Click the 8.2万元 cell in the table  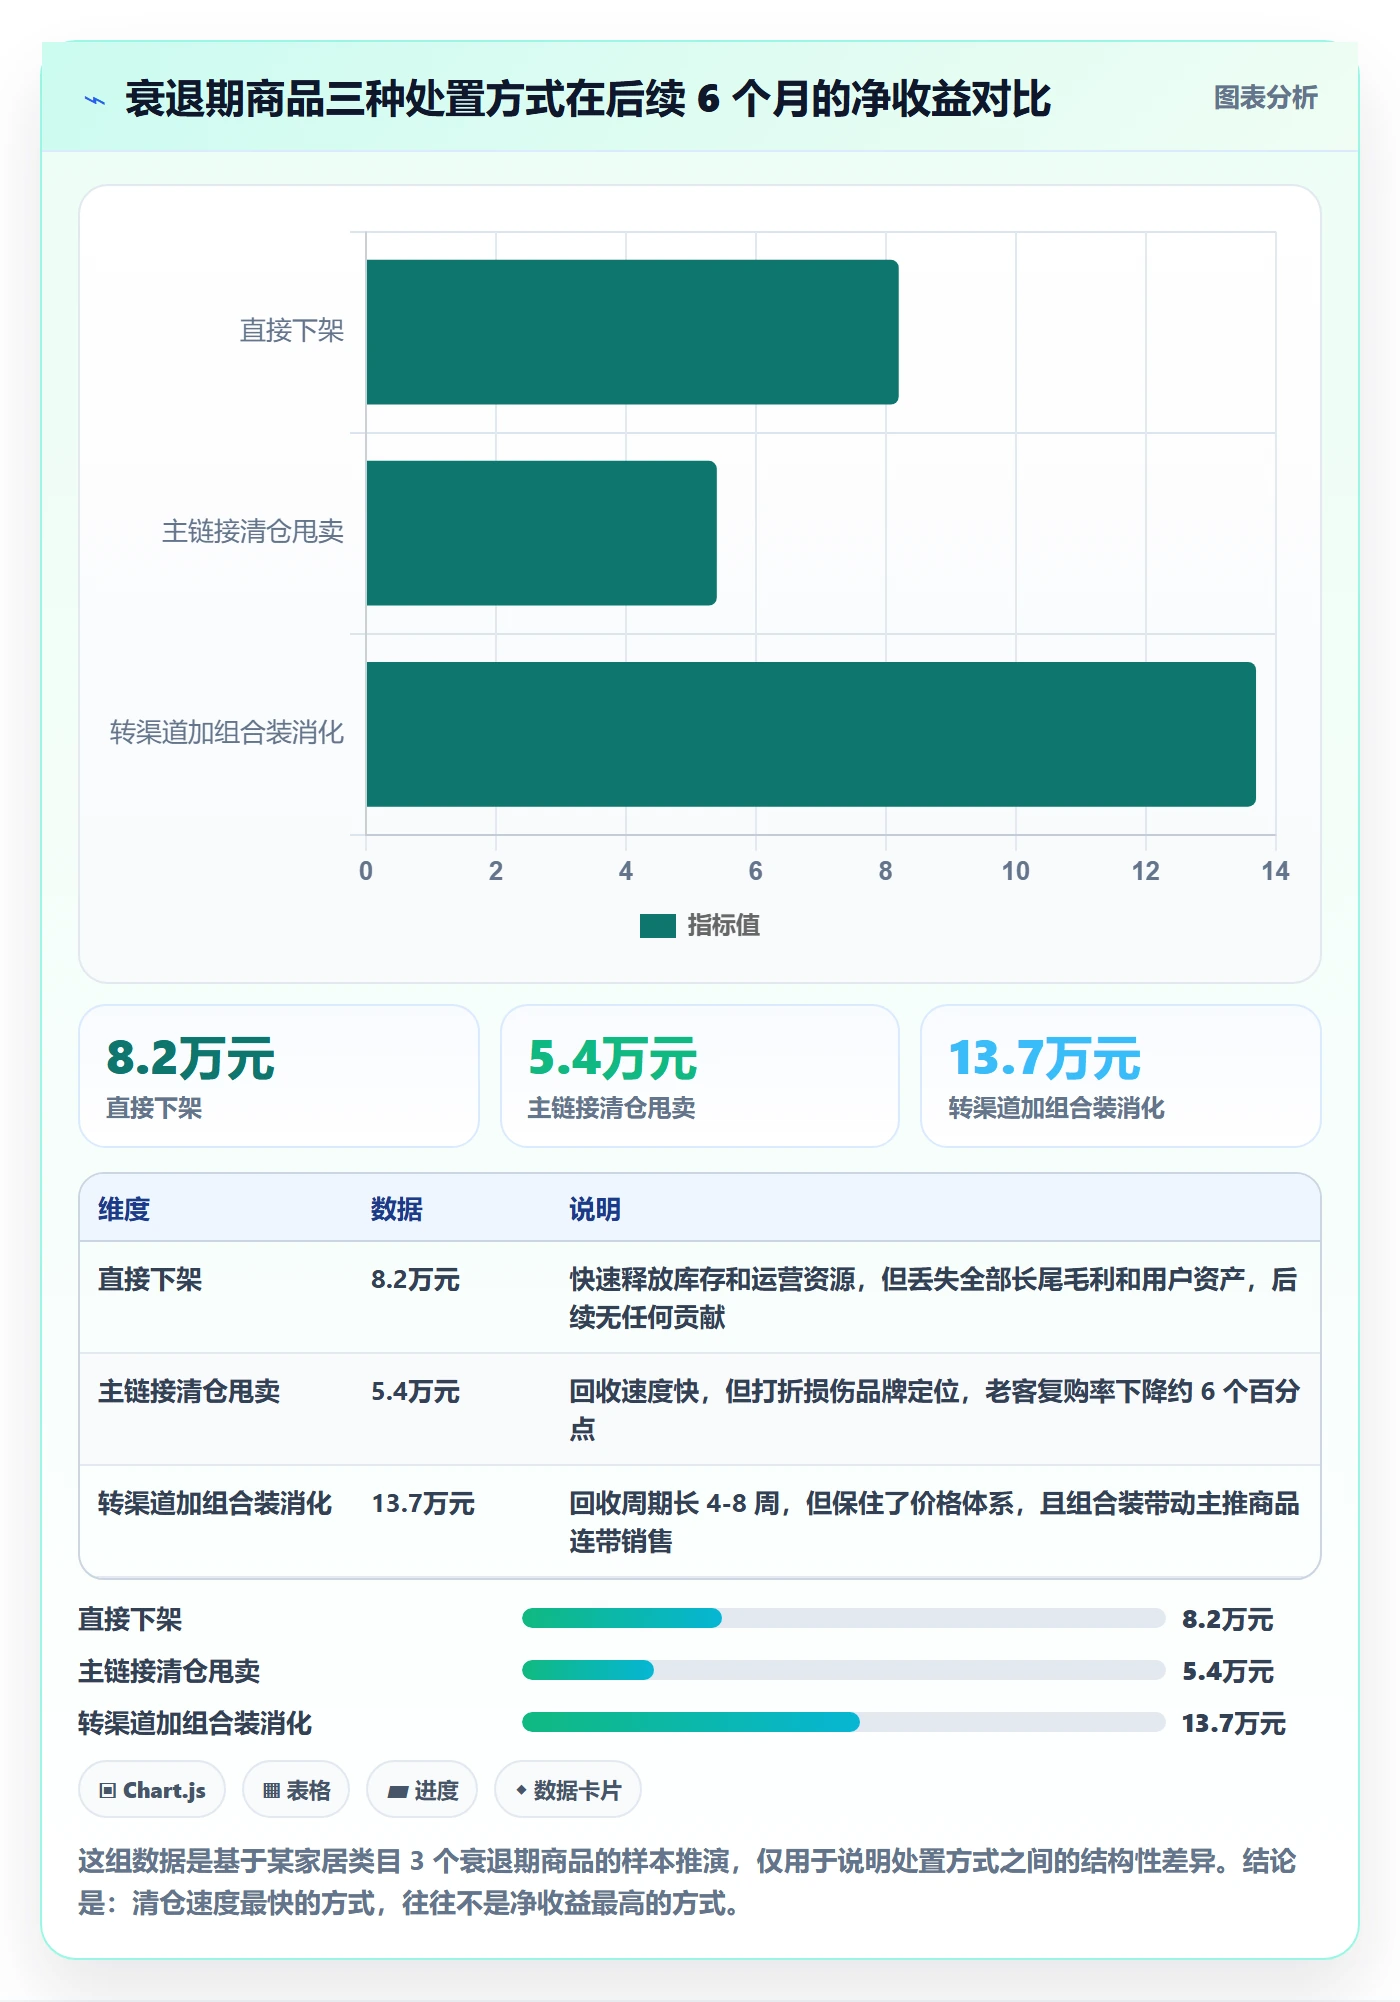click(x=415, y=1279)
